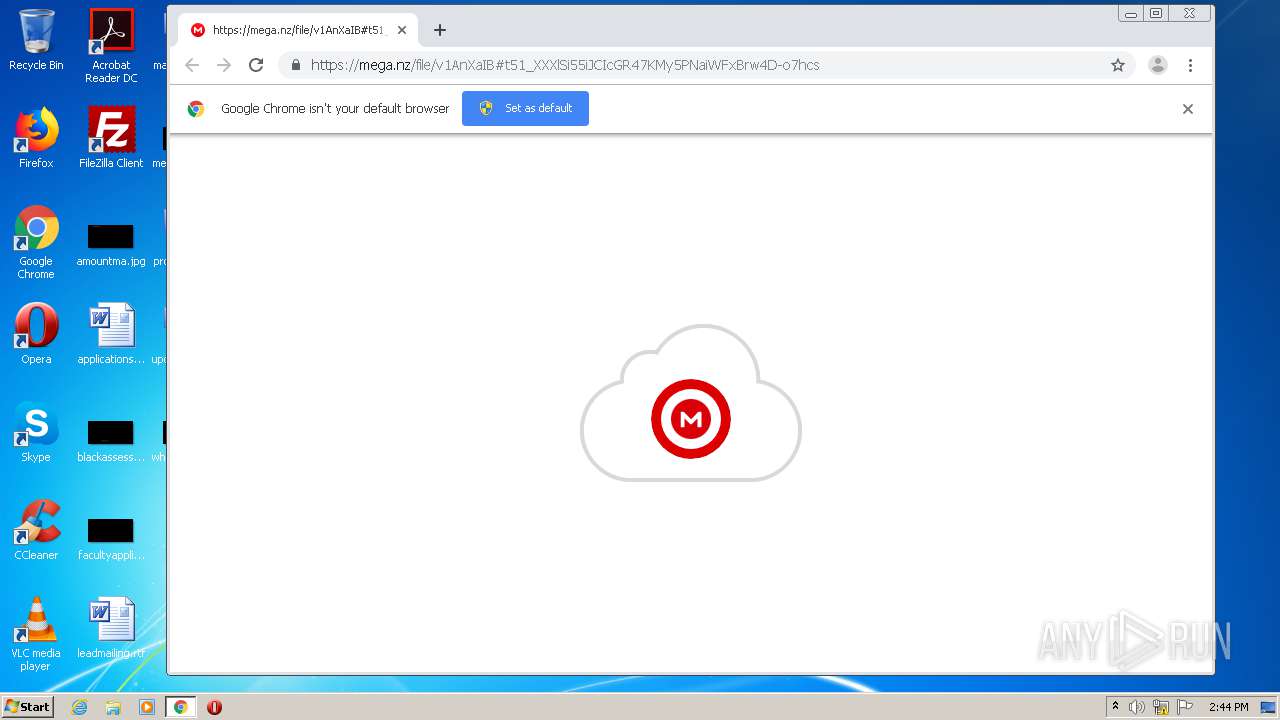Viewport: 1280px width, 720px height.
Task: Click the Set as default button
Action: pos(525,108)
